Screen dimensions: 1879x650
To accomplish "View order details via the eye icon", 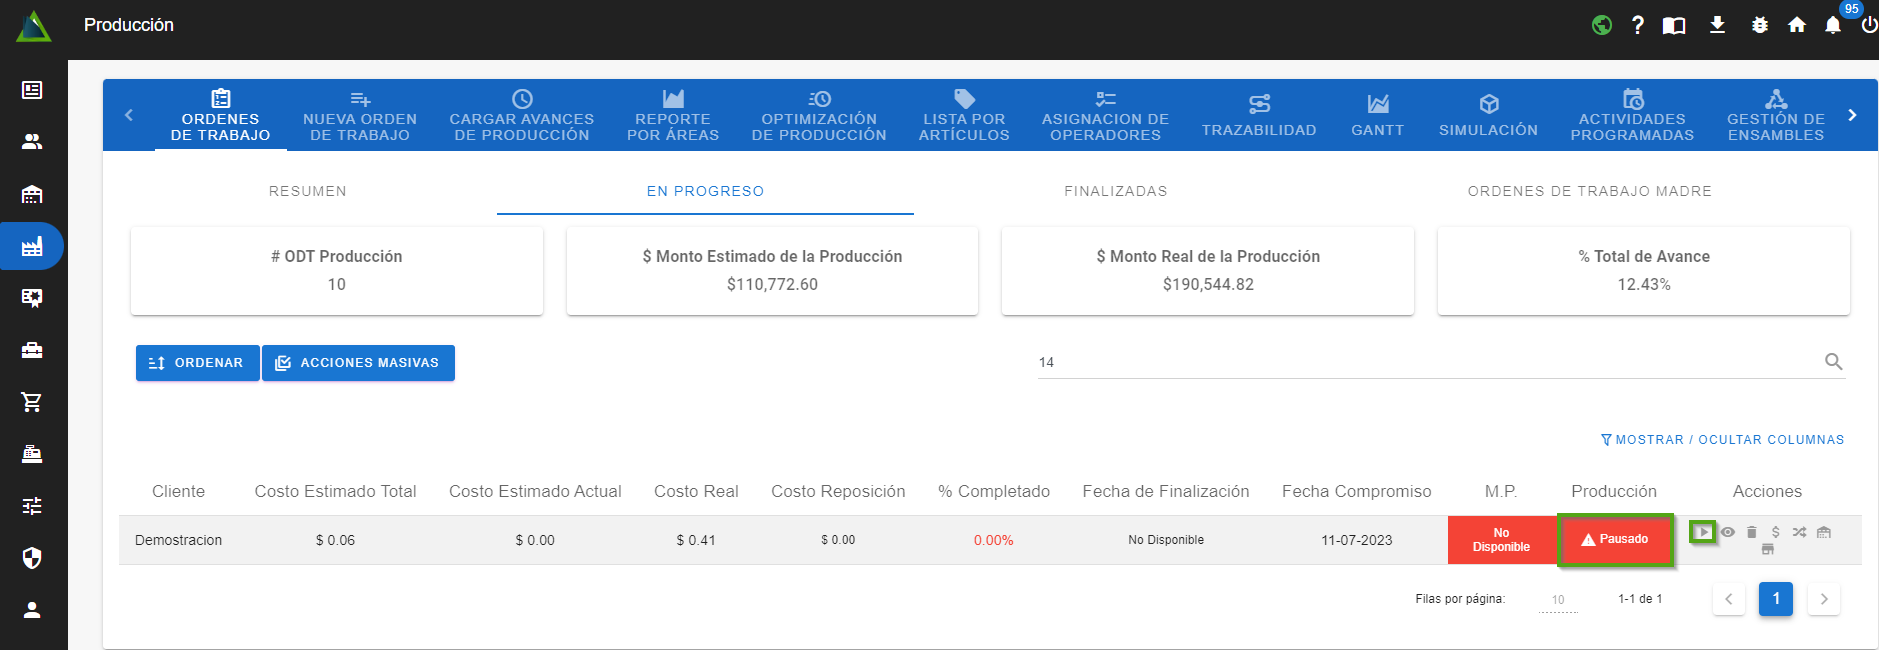I will click(1727, 532).
